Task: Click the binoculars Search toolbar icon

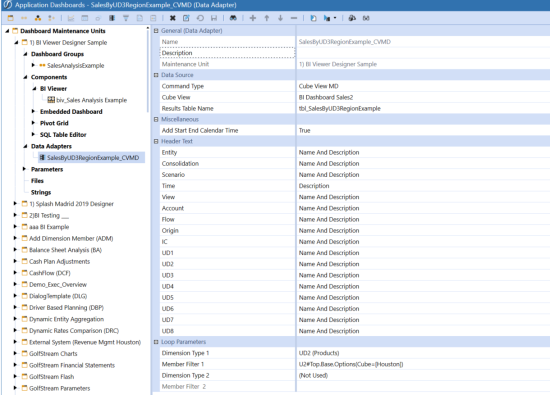Action: 233,18
